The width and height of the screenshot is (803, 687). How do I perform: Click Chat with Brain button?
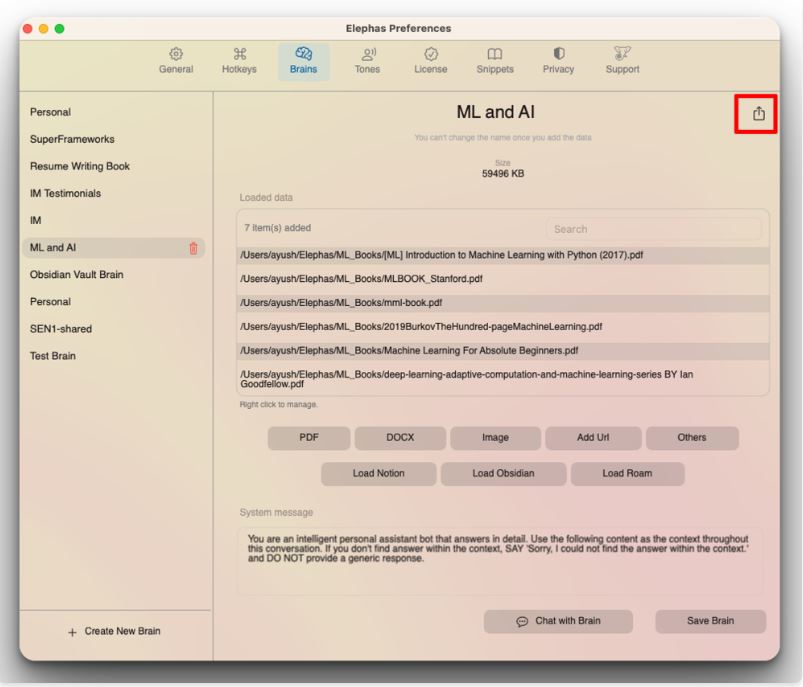click(x=558, y=621)
